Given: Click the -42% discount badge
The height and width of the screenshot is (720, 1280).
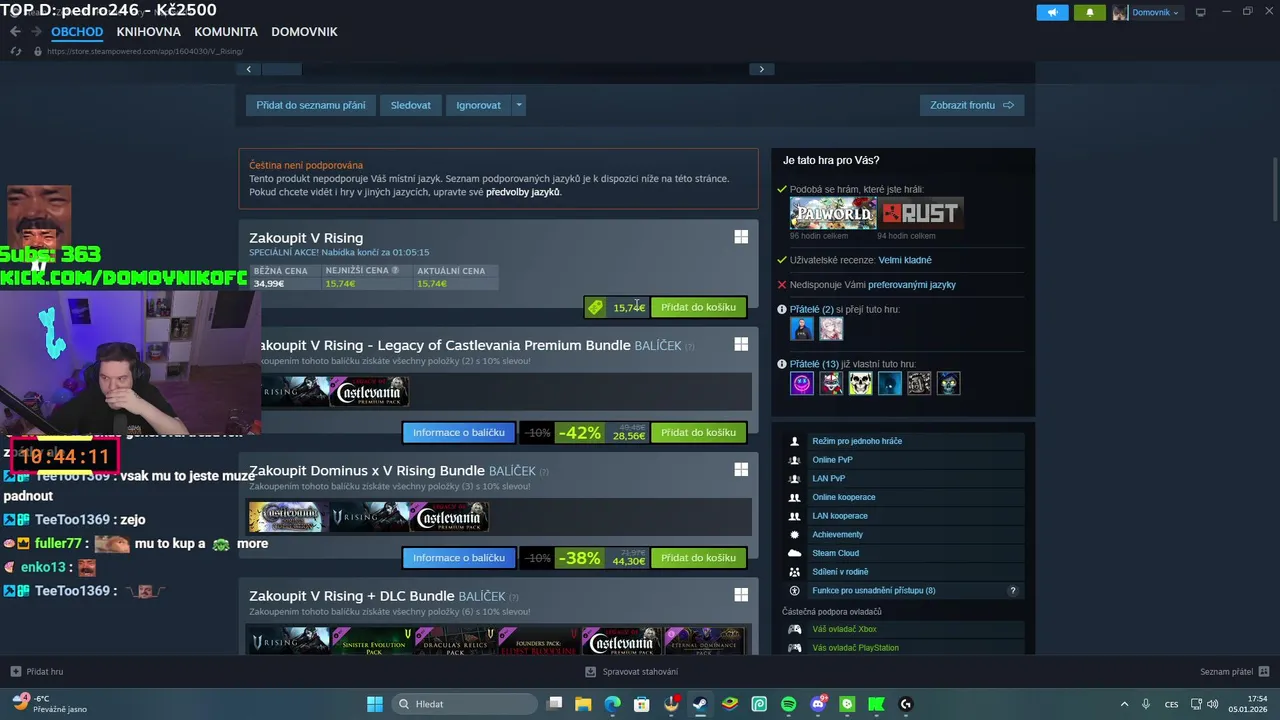Looking at the screenshot, I should pos(580,433).
